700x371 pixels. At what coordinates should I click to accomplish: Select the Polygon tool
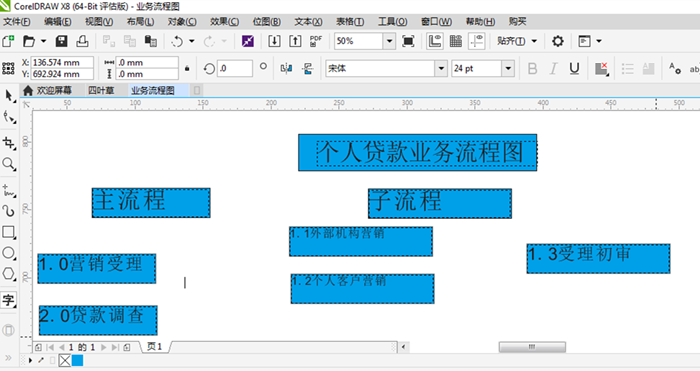click(9, 274)
